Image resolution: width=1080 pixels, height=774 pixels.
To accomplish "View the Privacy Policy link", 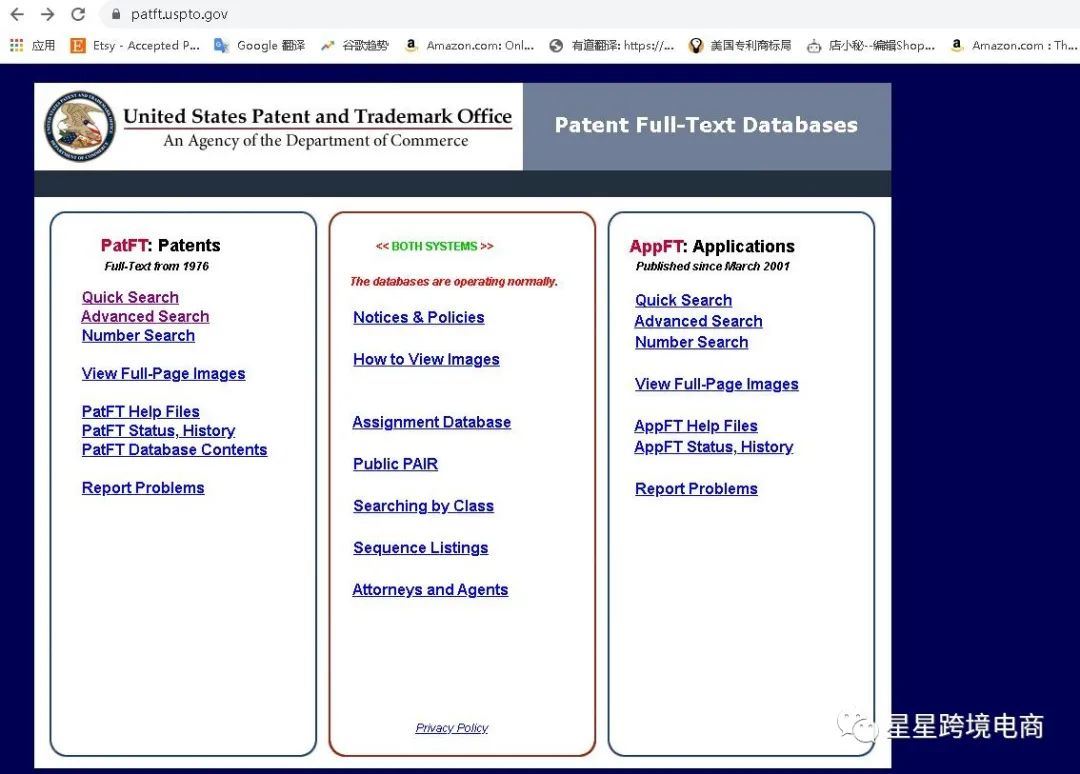I will coord(451,728).
